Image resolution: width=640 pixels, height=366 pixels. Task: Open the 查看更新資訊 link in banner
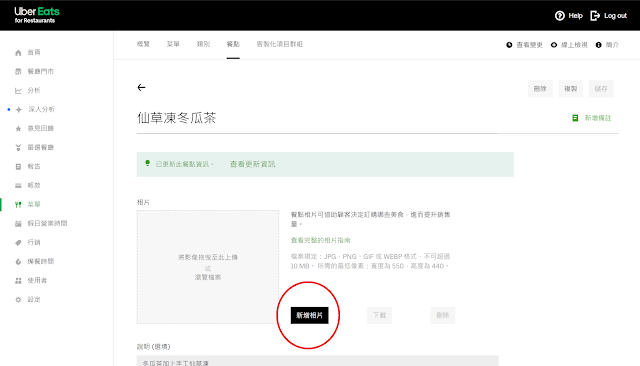click(x=252, y=164)
